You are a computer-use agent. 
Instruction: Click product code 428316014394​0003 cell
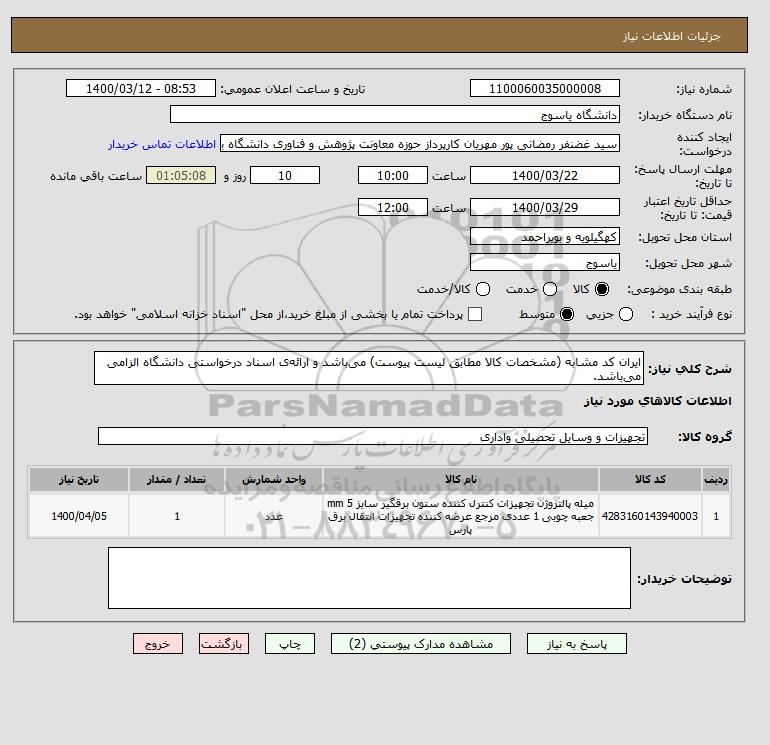[650, 516]
